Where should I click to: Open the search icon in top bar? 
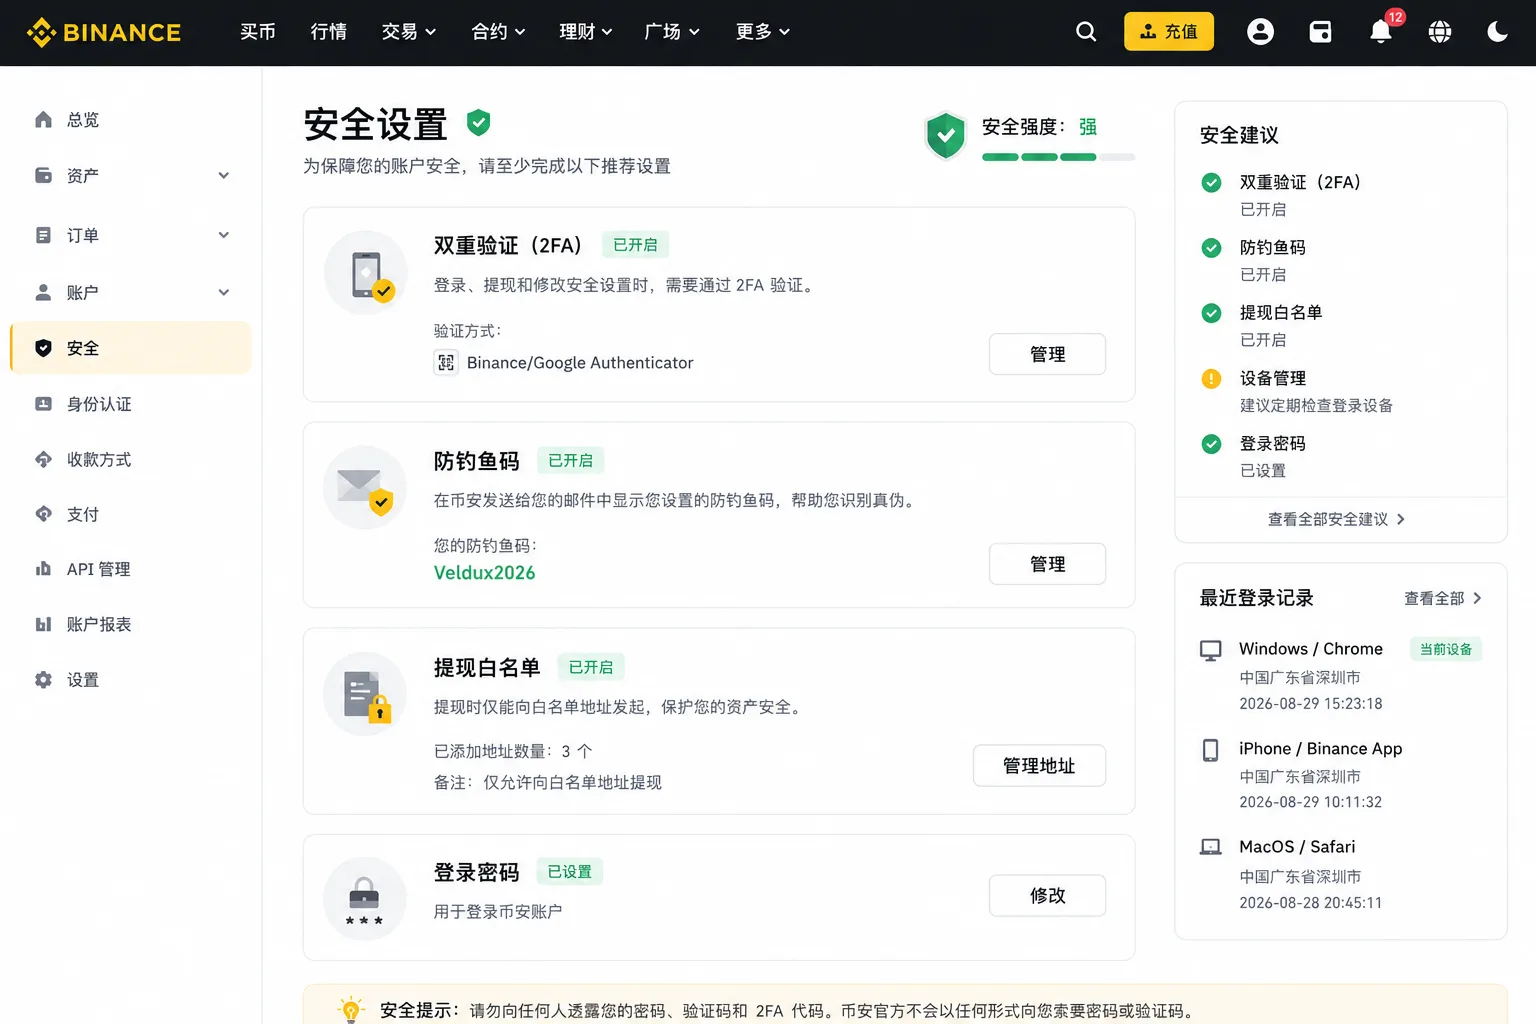click(x=1086, y=32)
